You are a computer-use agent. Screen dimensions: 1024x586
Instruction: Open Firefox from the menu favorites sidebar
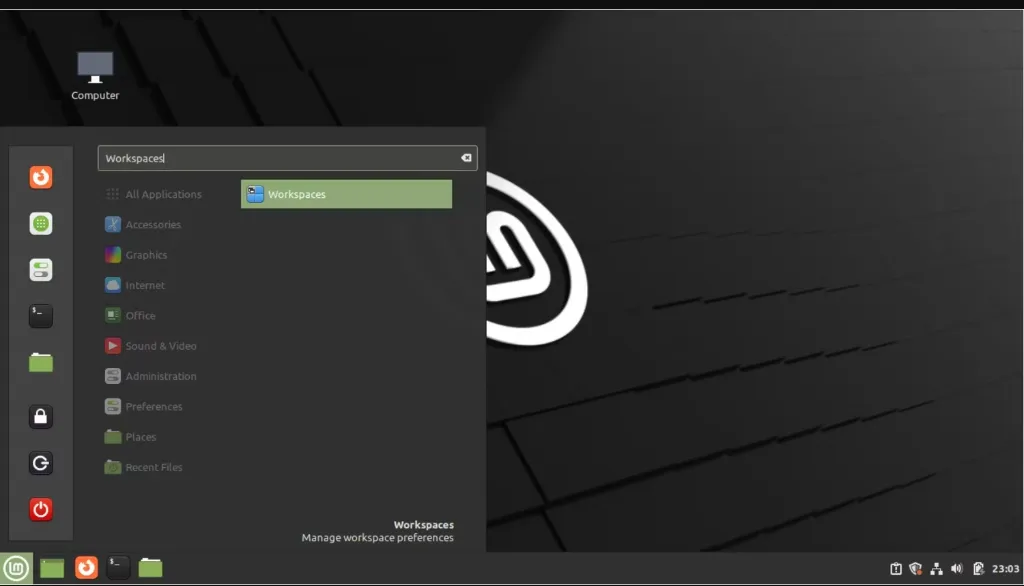[40, 177]
